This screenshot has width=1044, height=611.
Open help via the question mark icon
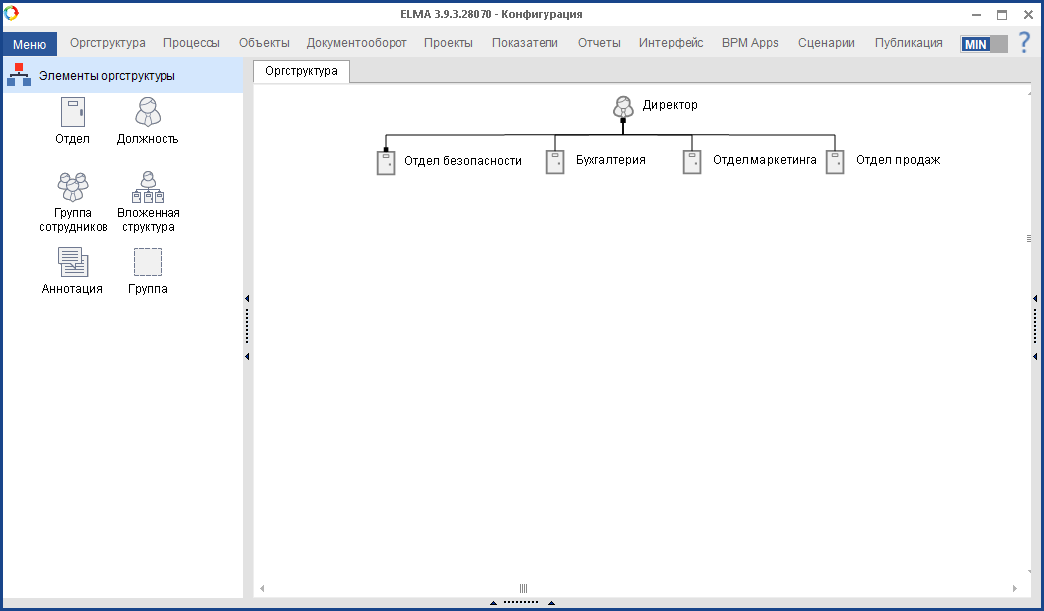[x=1025, y=43]
